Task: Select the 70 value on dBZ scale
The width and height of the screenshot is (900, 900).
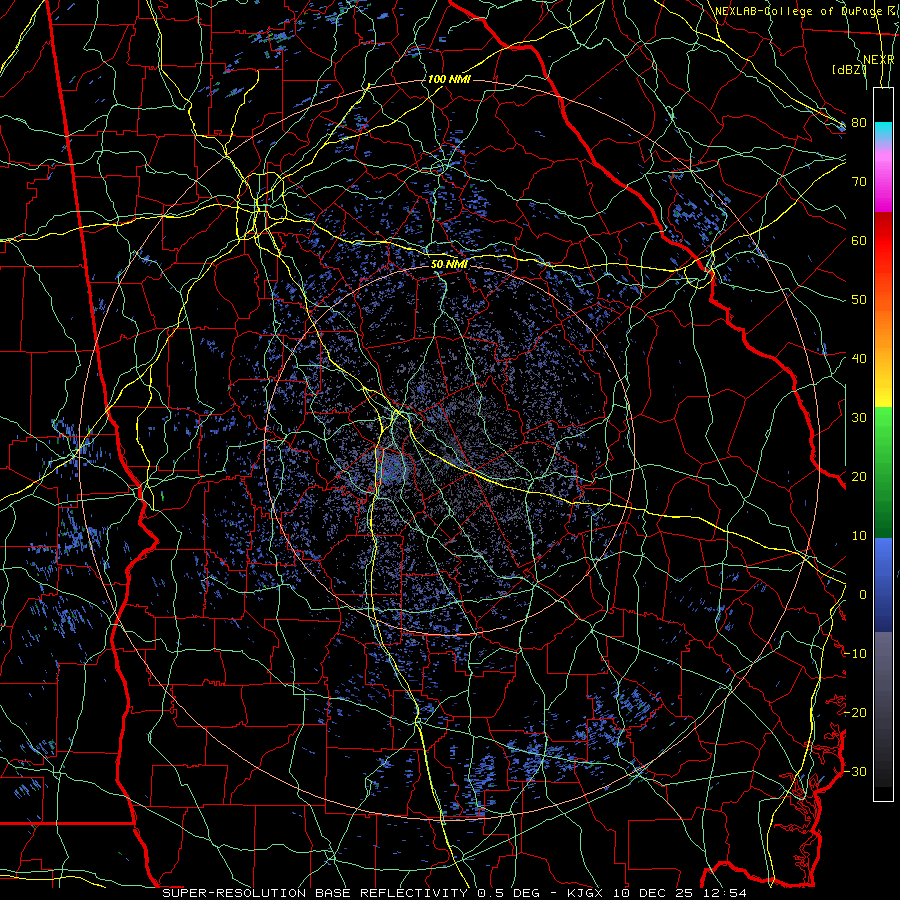Action: [859, 181]
